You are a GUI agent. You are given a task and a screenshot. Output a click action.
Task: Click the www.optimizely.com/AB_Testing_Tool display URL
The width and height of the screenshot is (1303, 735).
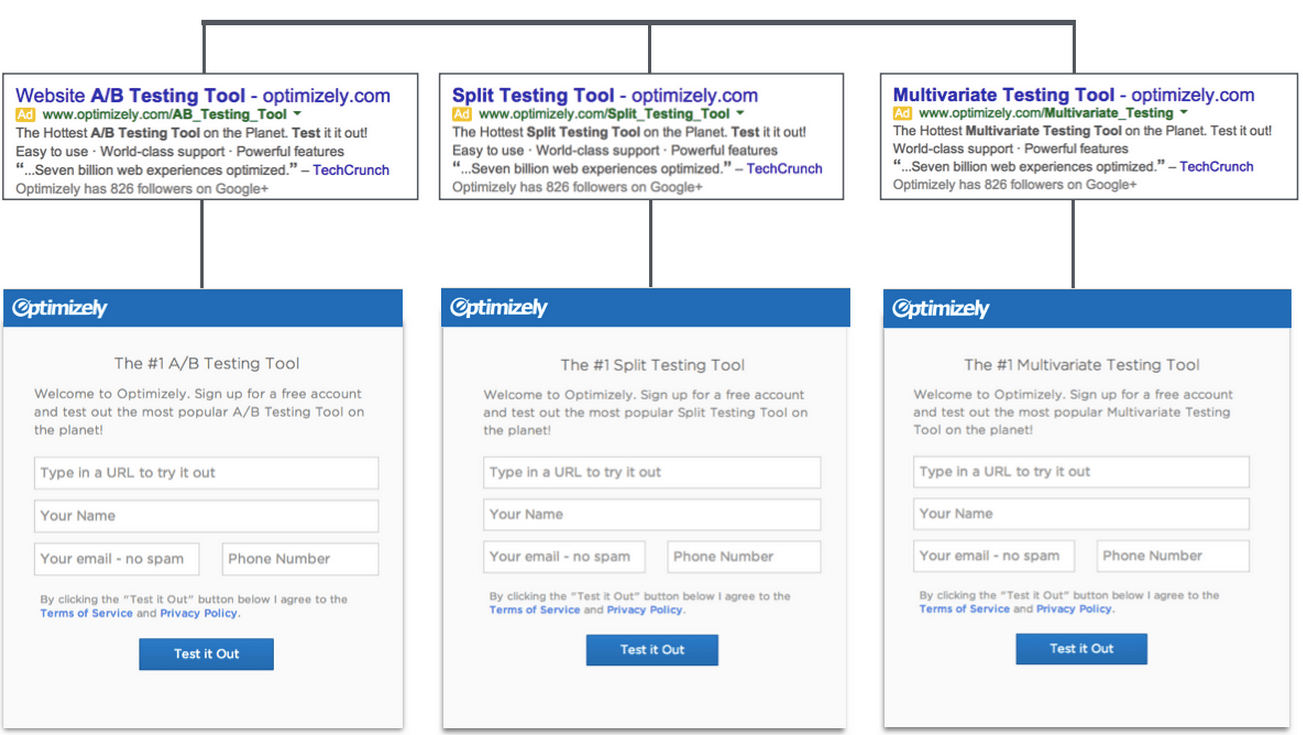click(x=164, y=115)
